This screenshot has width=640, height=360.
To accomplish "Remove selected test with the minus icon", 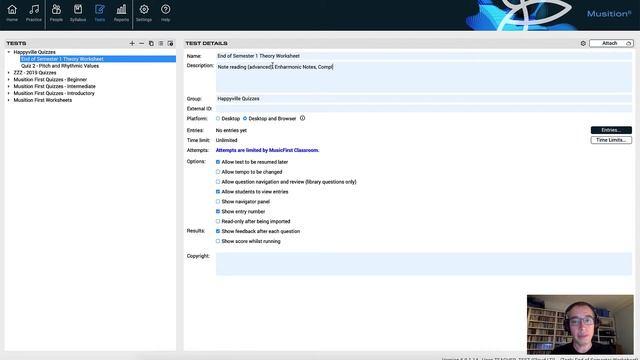I will (x=142, y=43).
